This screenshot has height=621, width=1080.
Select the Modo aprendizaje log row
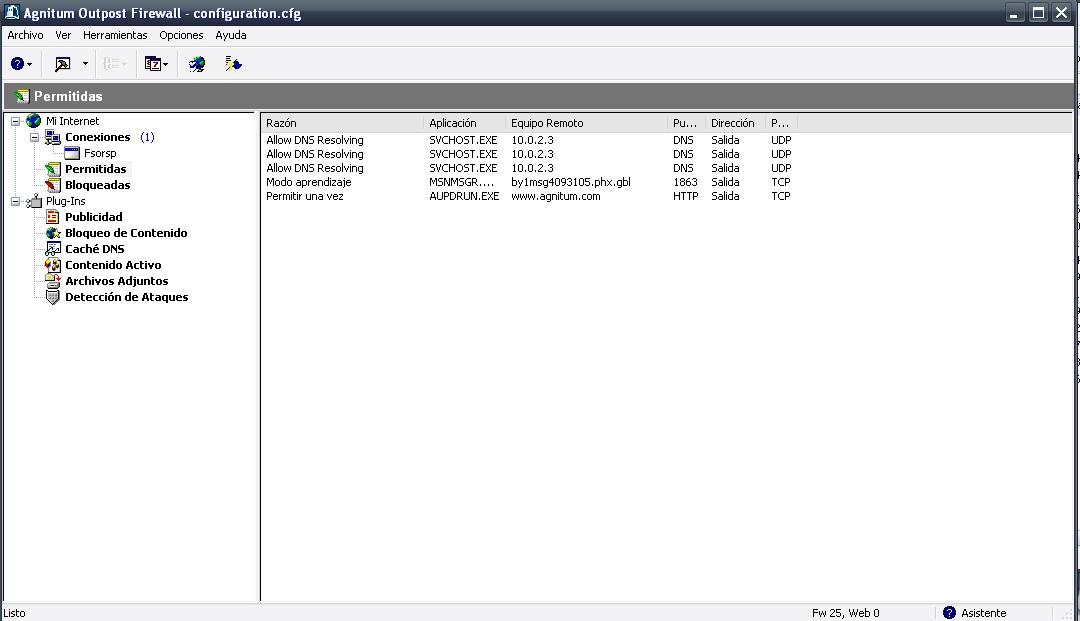(x=529, y=182)
